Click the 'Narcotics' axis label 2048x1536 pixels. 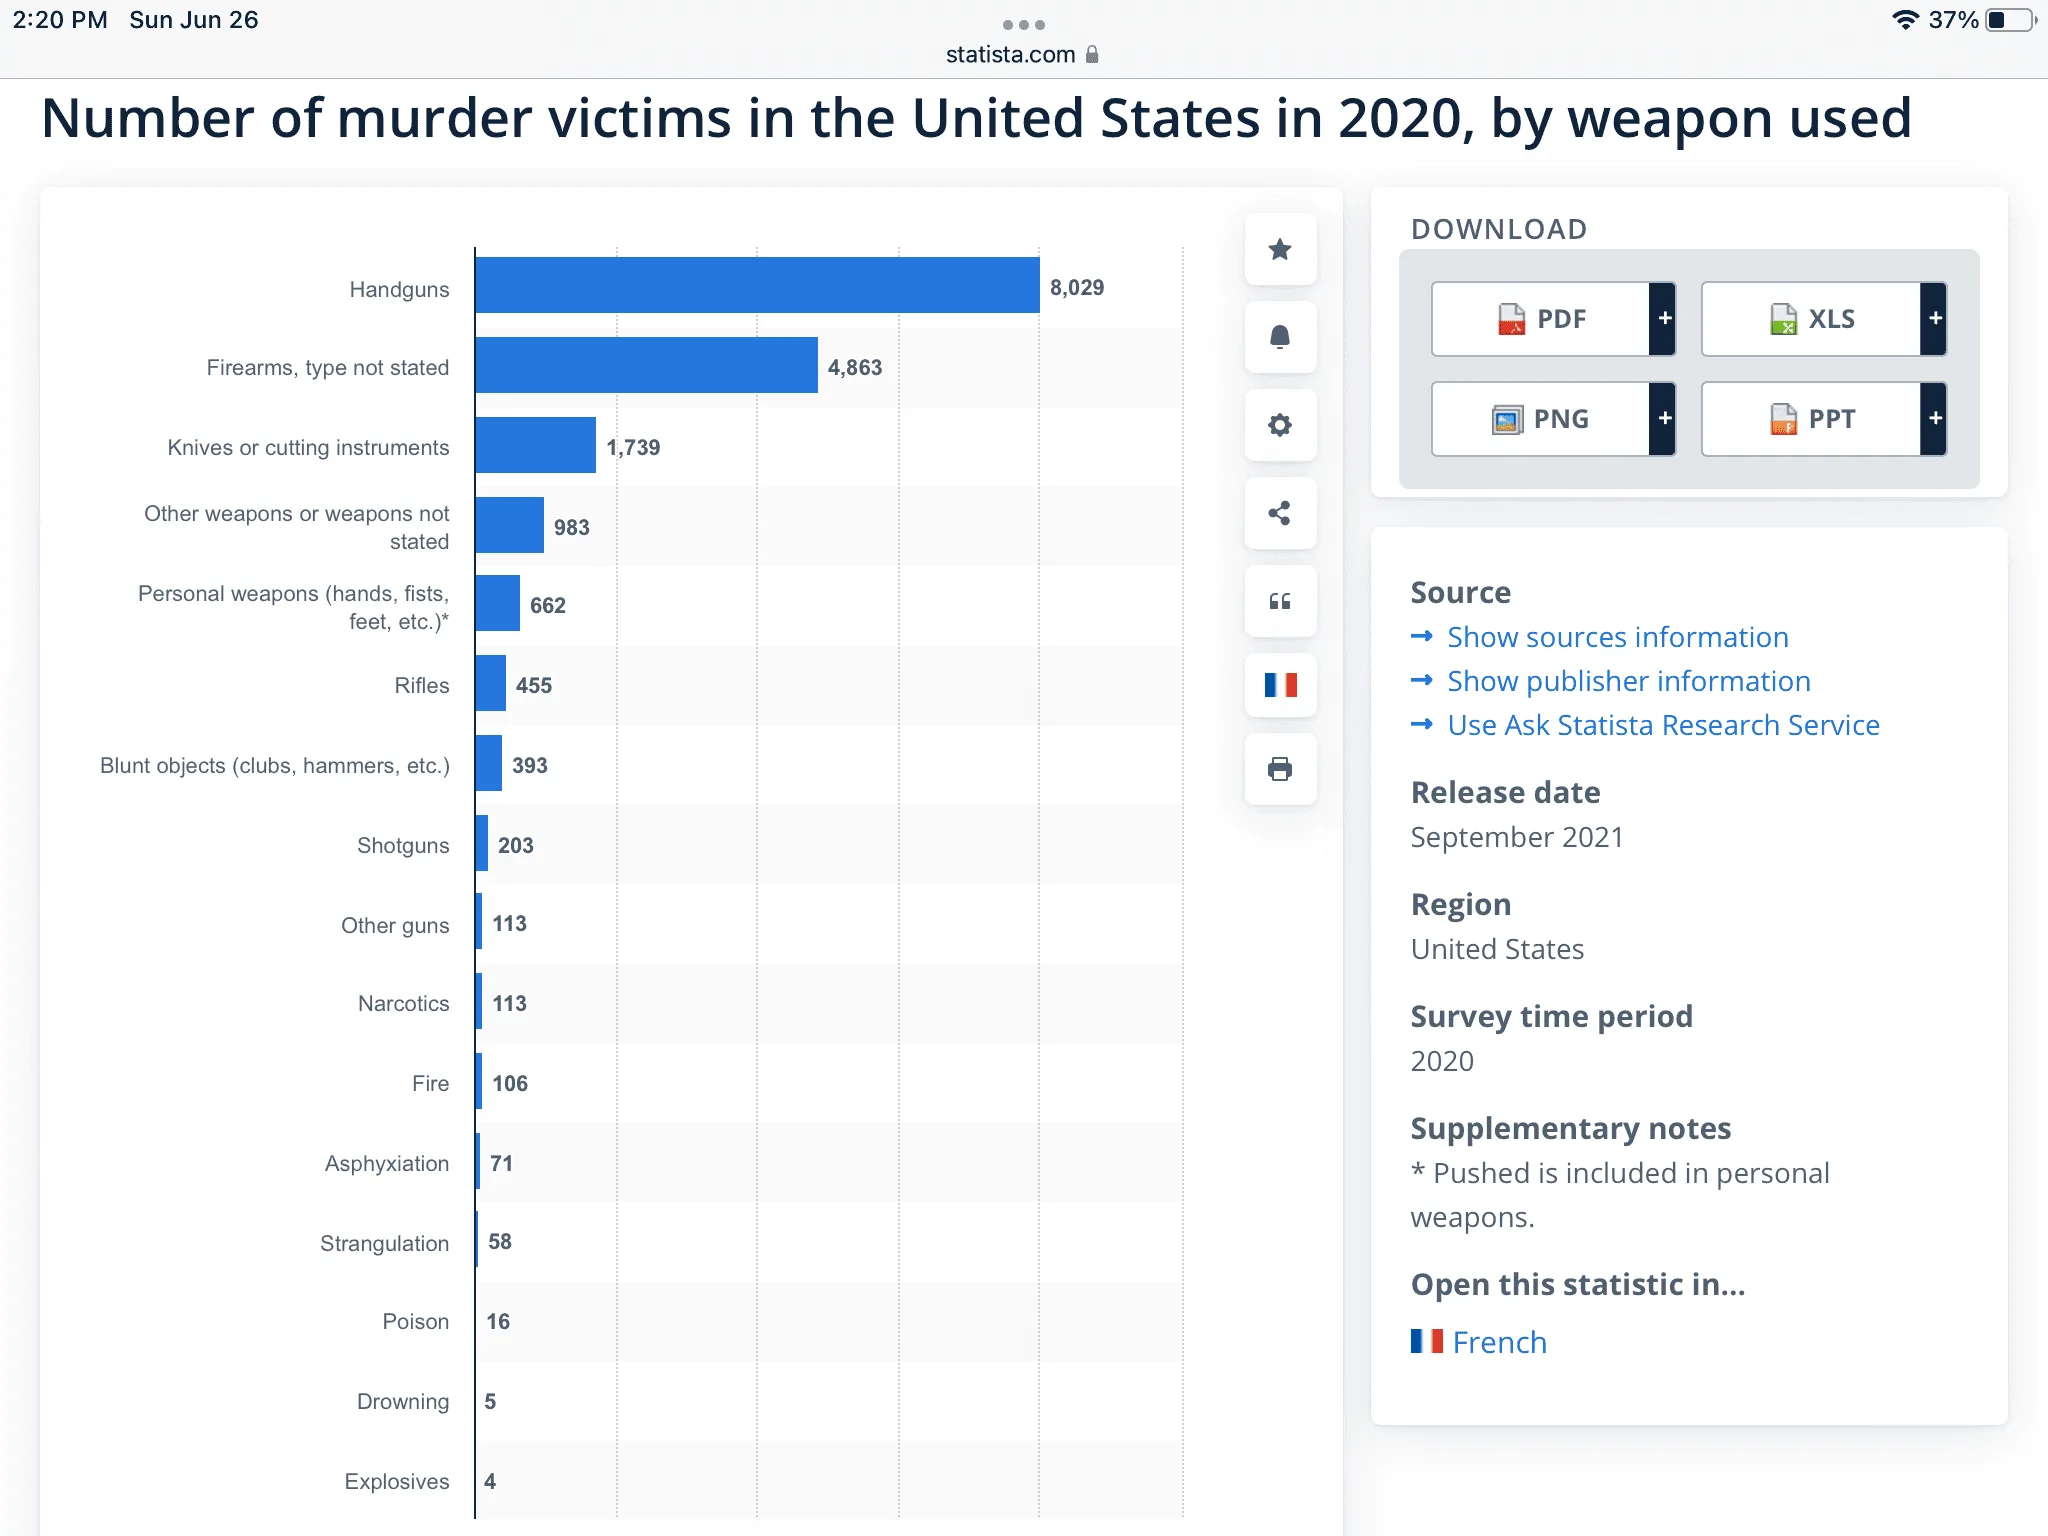click(x=404, y=1003)
